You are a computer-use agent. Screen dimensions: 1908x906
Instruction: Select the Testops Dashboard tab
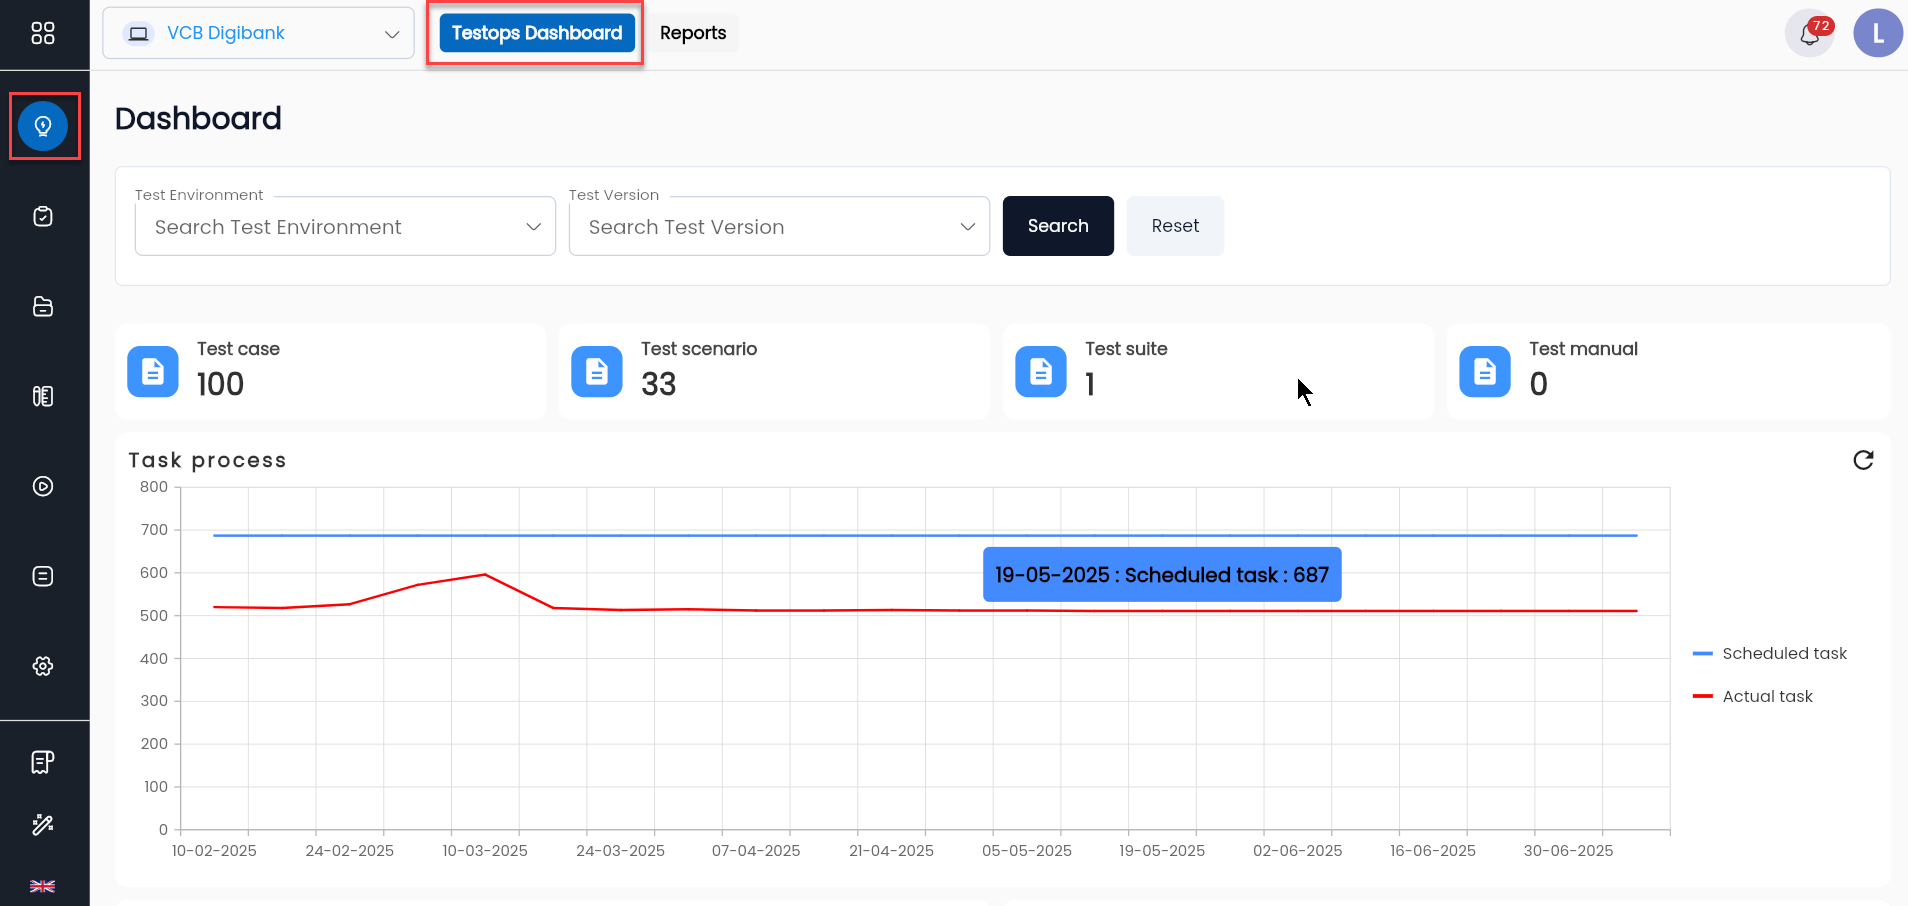pos(535,32)
